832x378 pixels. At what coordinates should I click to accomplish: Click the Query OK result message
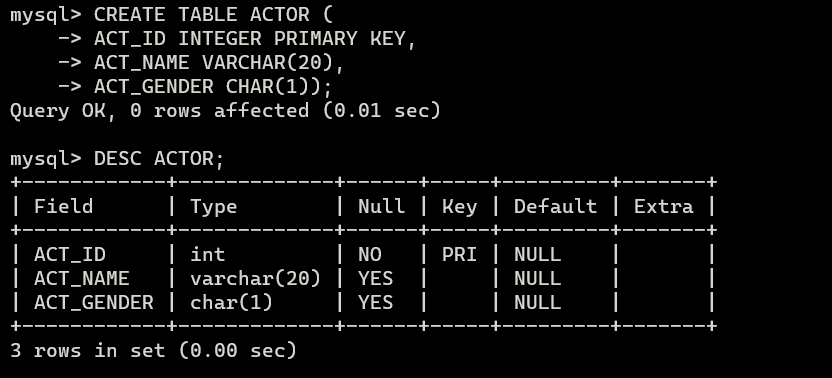coord(226,110)
